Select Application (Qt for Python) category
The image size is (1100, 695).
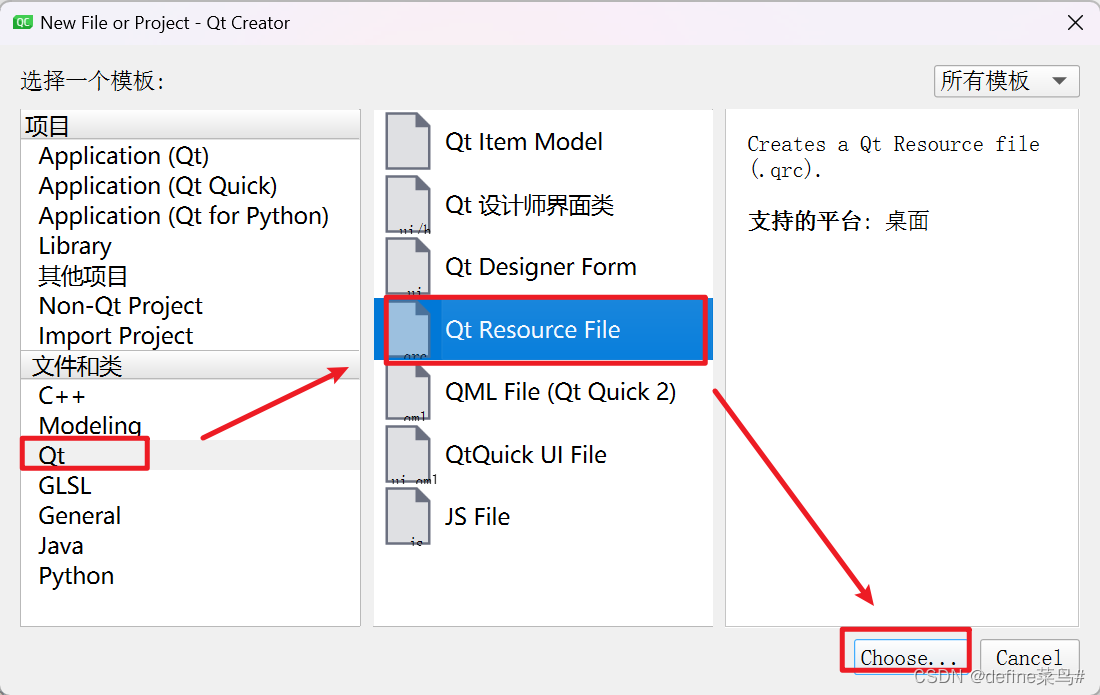(x=190, y=216)
